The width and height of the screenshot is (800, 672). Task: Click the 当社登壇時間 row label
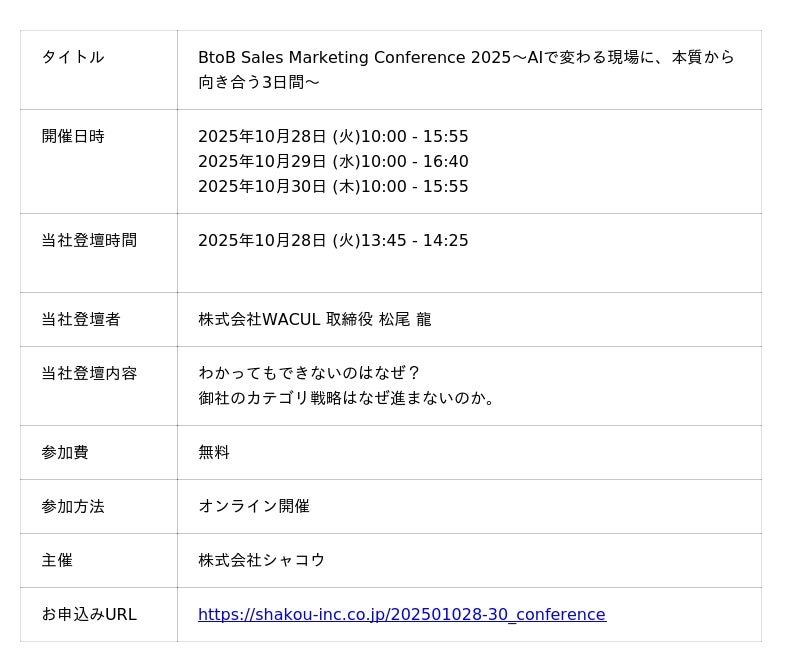[89, 240]
